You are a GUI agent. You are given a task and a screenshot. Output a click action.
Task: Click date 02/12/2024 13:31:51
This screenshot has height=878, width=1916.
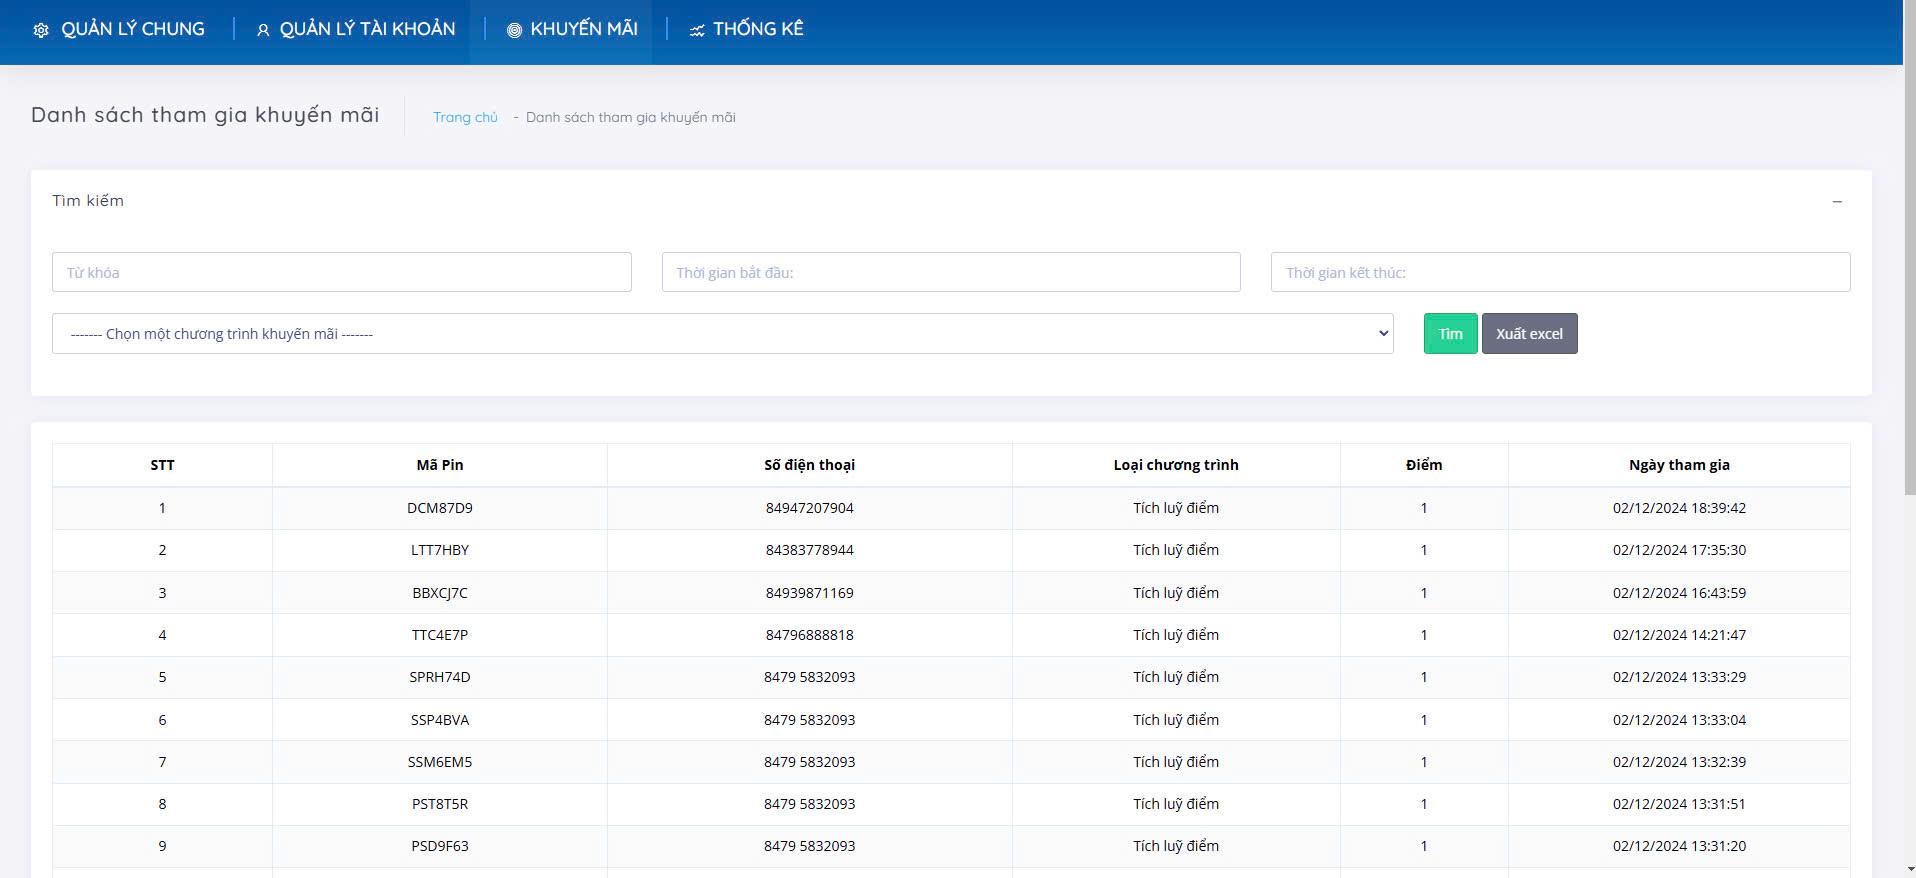(x=1679, y=804)
